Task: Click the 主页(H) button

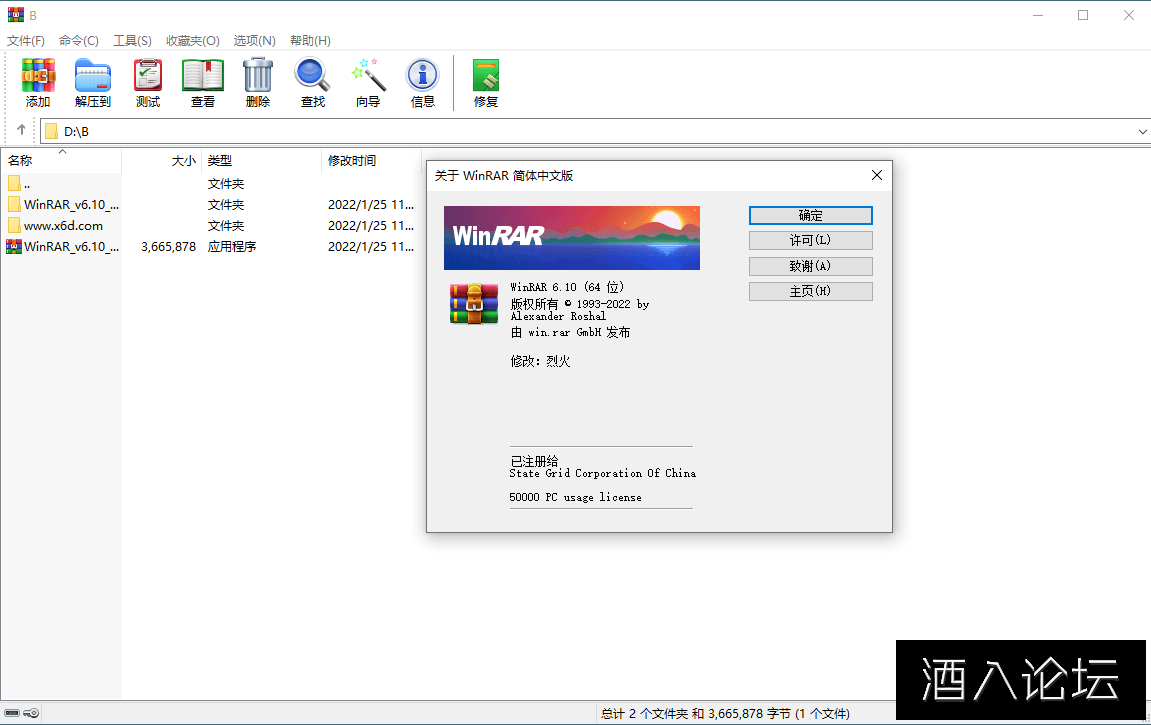Action: [810, 291]
